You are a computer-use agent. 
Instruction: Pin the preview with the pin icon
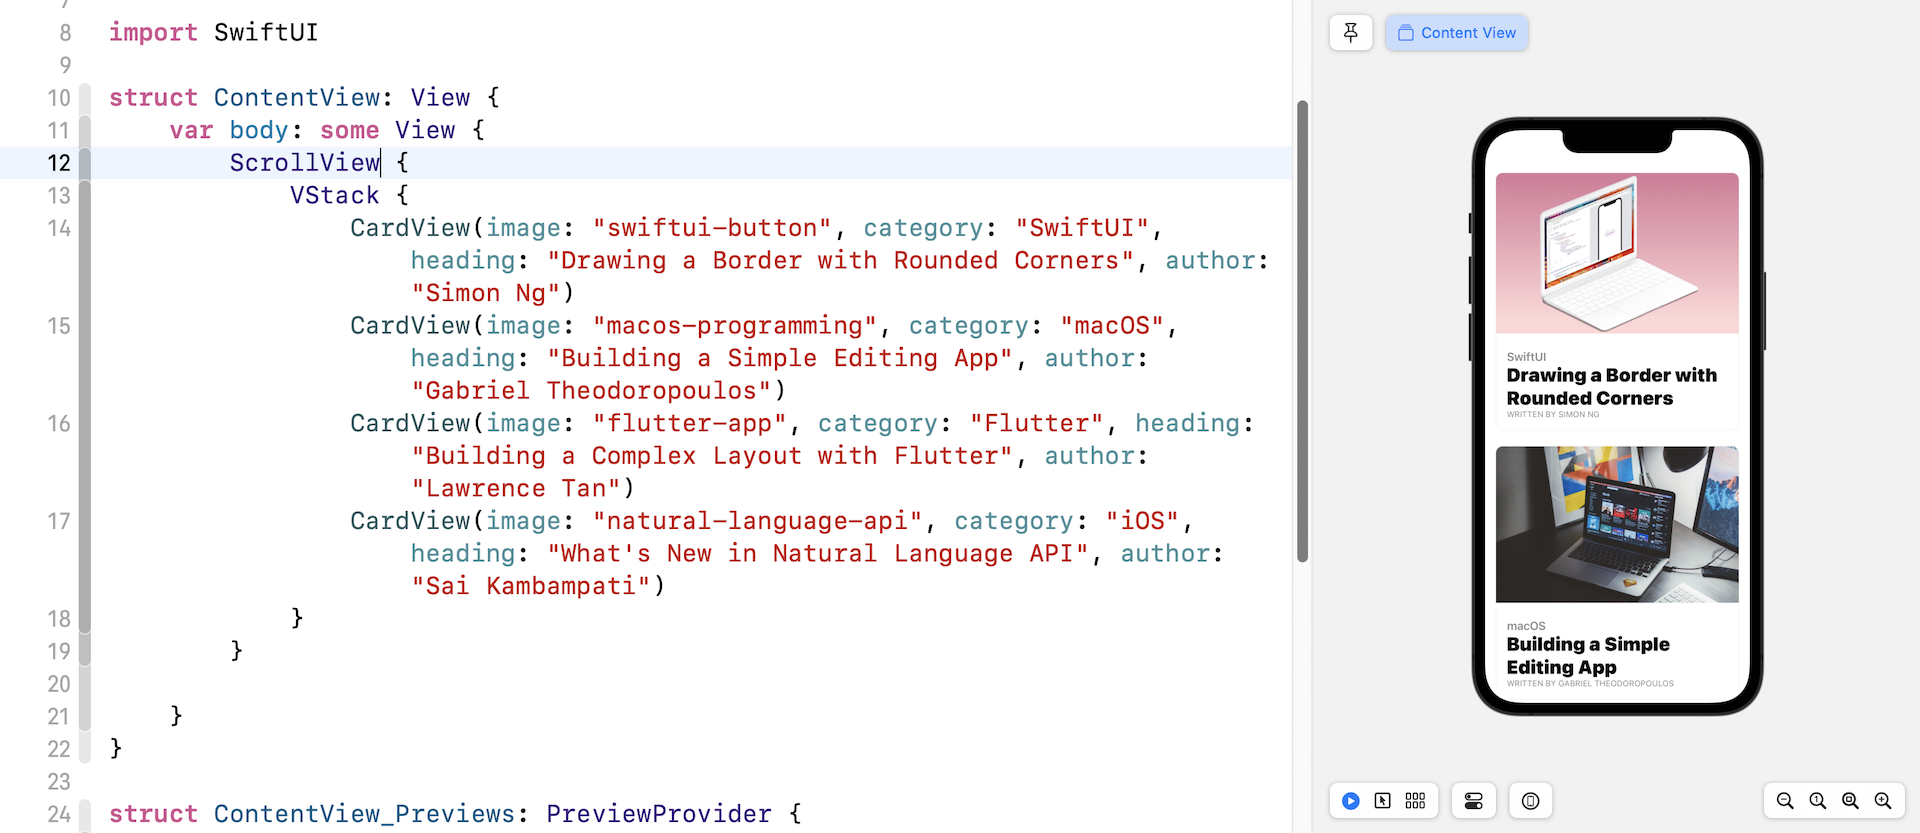click(x=1351, y=33)
